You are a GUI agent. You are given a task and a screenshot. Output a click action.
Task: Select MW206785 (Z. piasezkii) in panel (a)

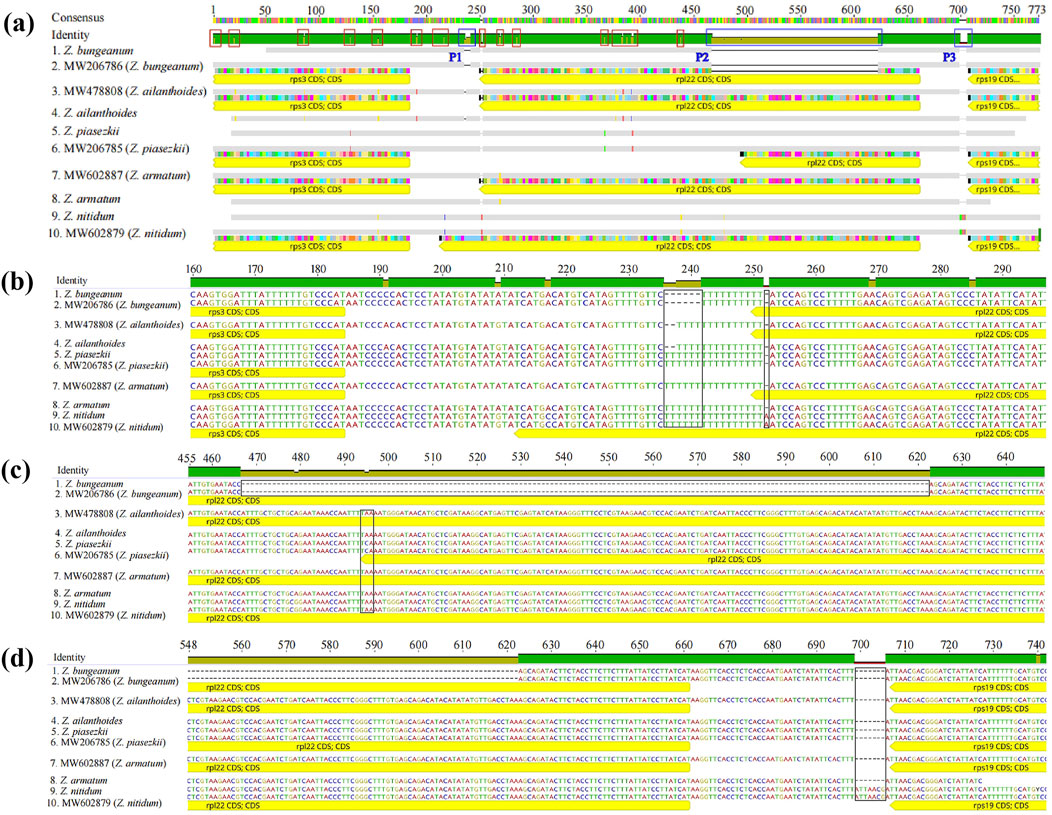pos(120,148)
